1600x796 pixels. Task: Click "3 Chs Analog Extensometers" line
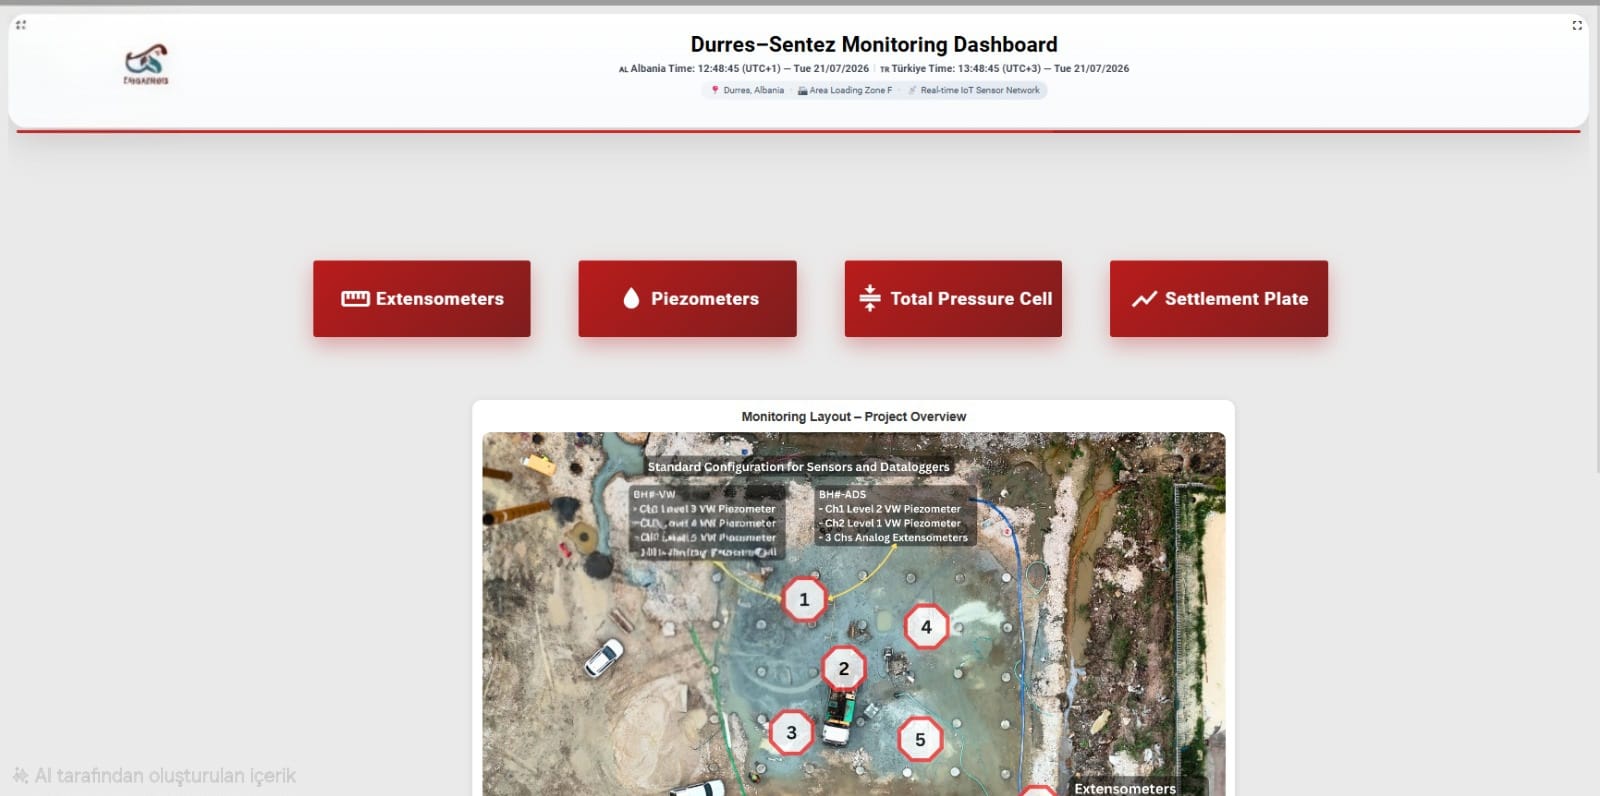pos(894,538)
